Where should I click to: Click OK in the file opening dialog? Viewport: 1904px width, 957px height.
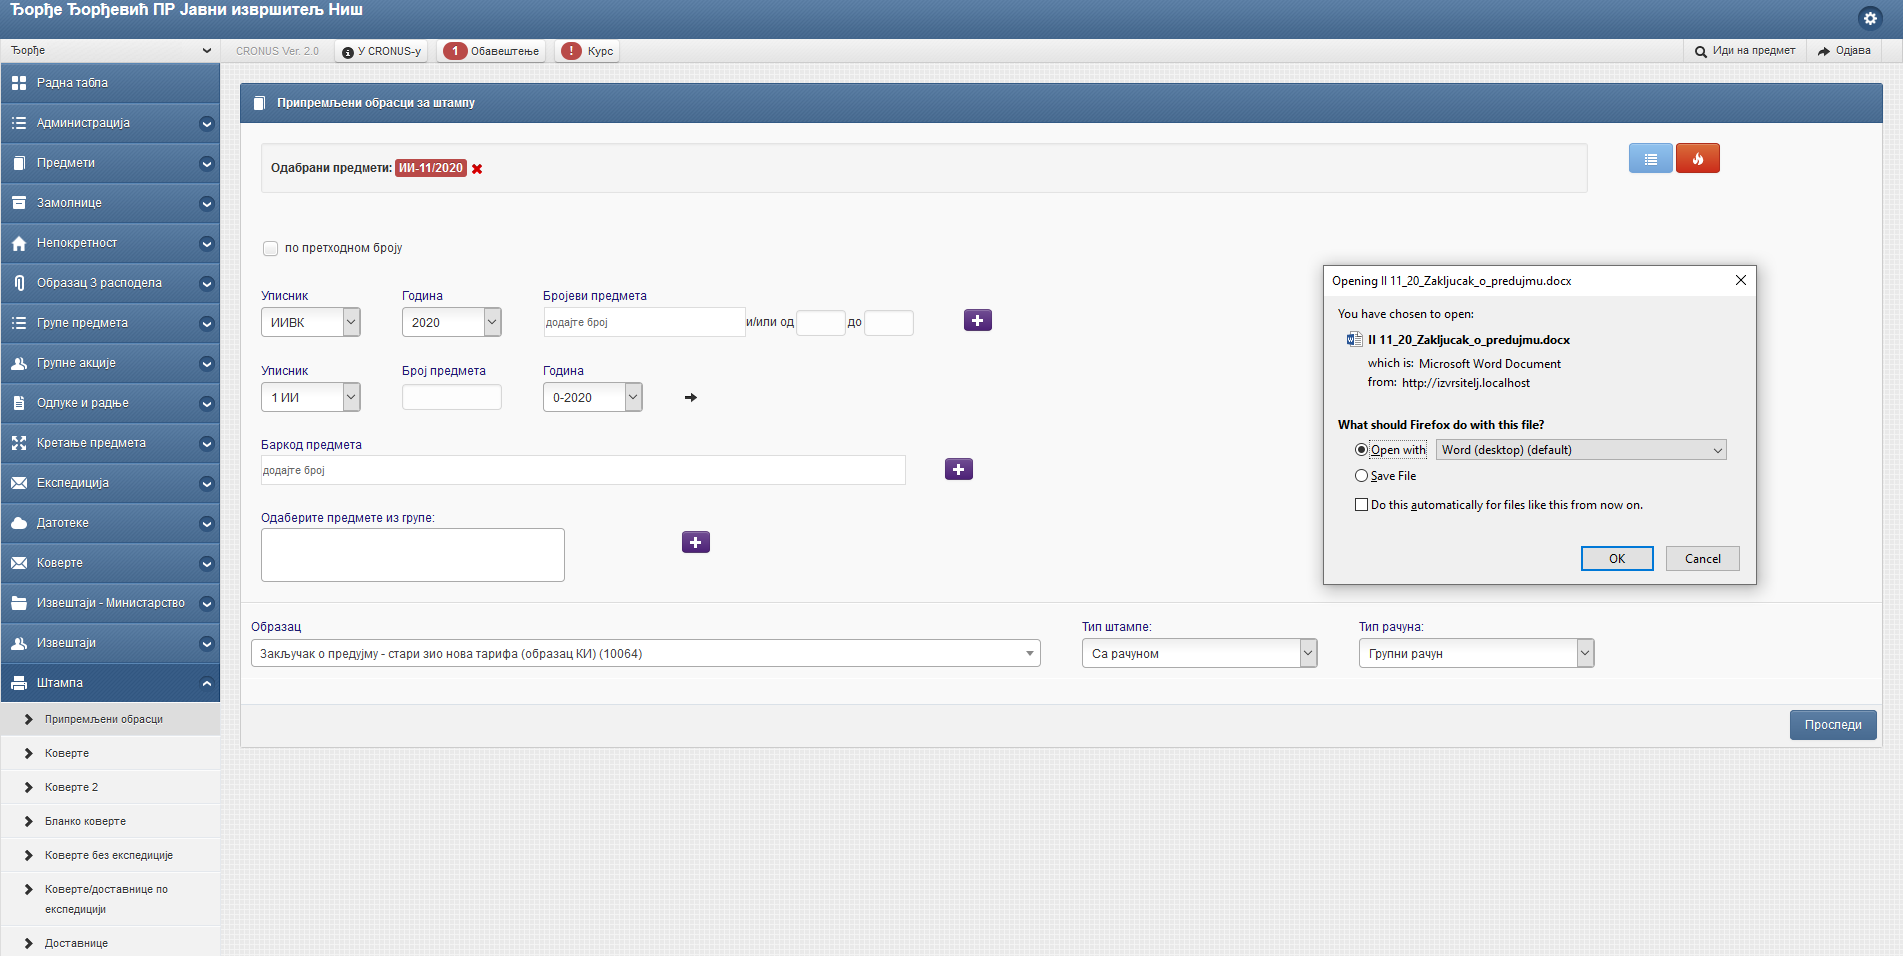[x=1616, y=559]
